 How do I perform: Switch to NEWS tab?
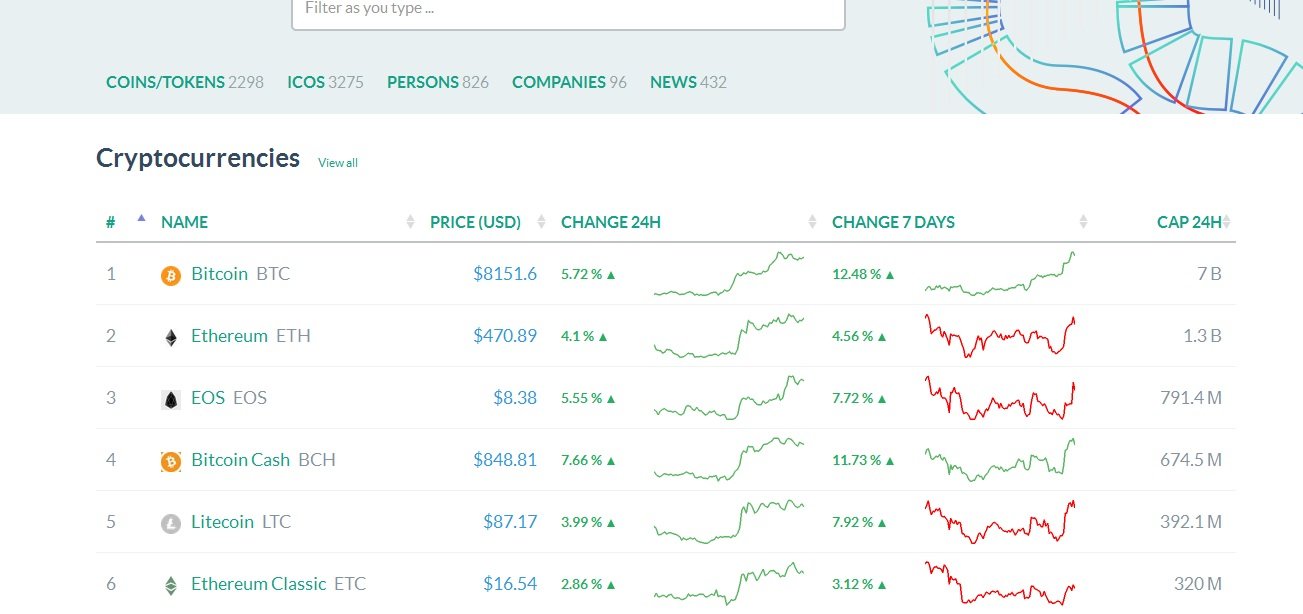(688, 82)
